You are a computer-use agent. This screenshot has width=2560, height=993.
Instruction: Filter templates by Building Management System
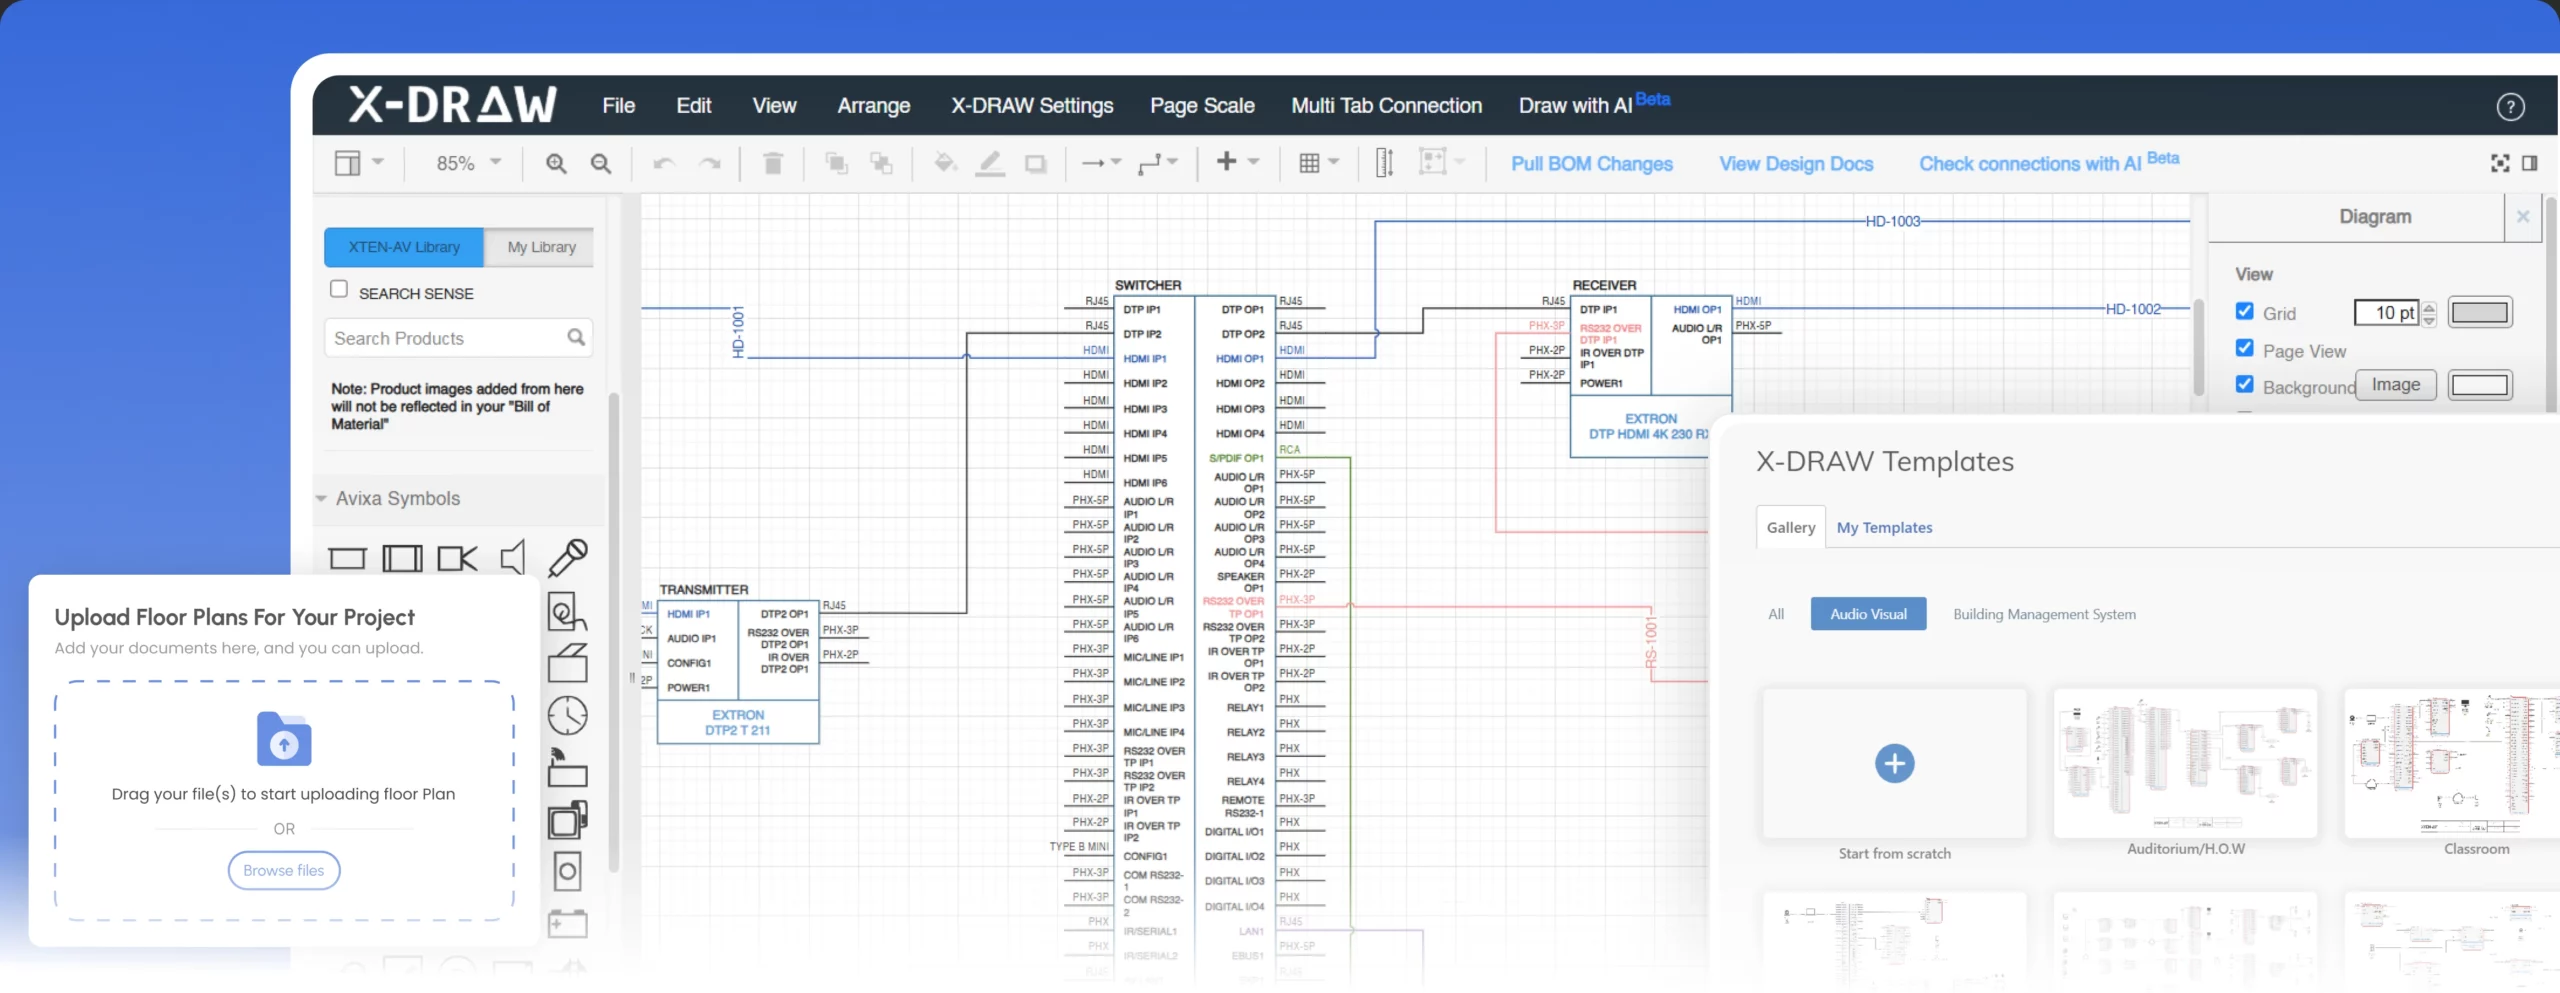[2044, 614]
